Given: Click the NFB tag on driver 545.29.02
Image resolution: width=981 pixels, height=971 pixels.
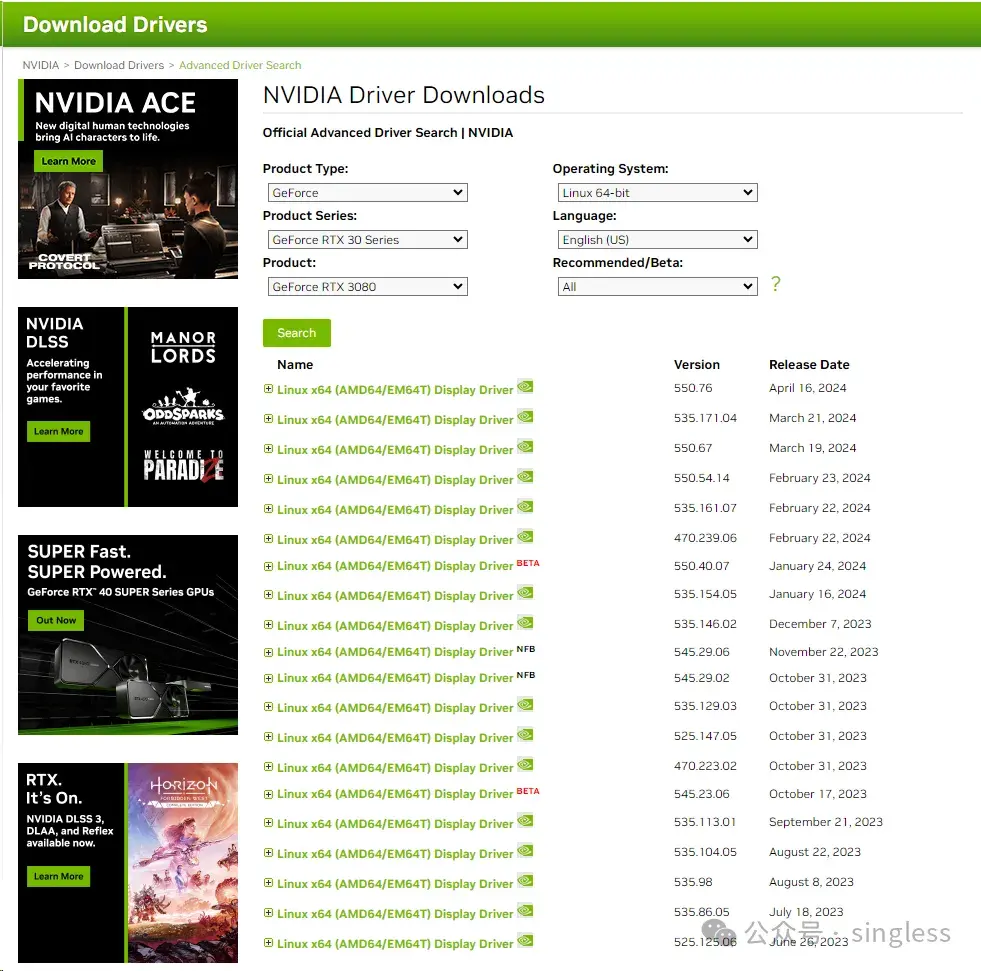Looking at the screenshot, I should click(526, 676).
